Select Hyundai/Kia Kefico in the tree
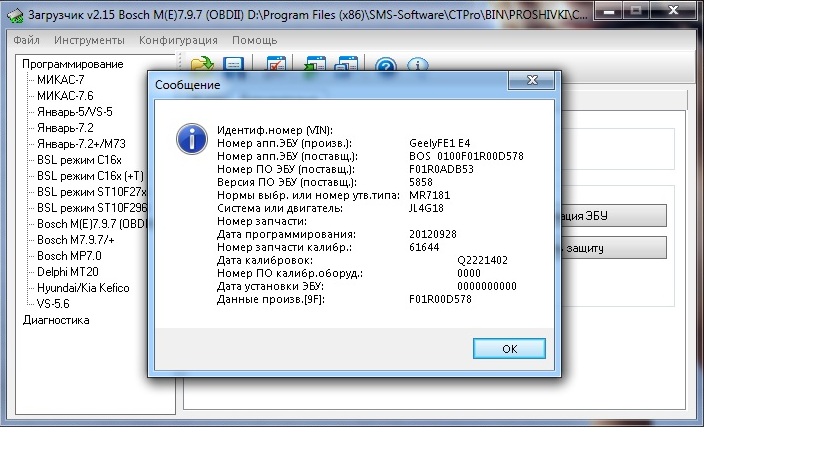This screenshot has height=460, width=819. tap(83, 288)
